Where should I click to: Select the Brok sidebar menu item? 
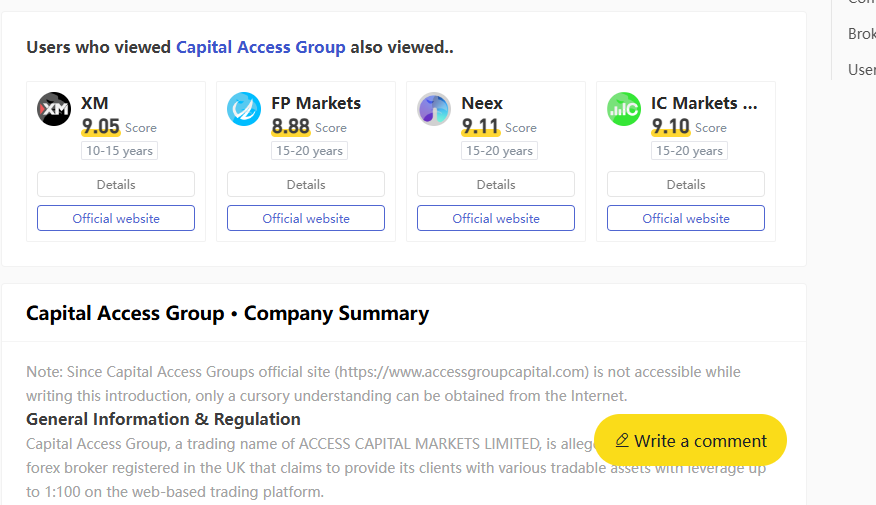[x=861, y=34]
